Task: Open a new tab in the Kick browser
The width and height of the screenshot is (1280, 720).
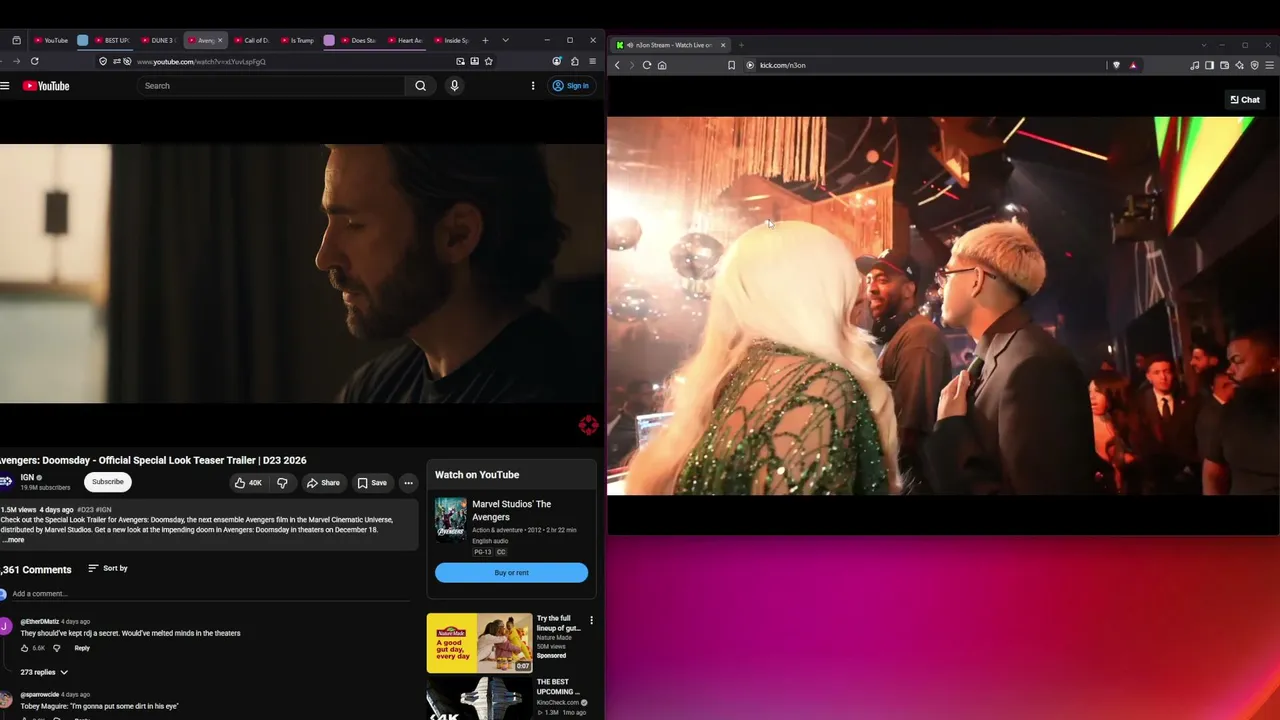Action: click(741, 45)
